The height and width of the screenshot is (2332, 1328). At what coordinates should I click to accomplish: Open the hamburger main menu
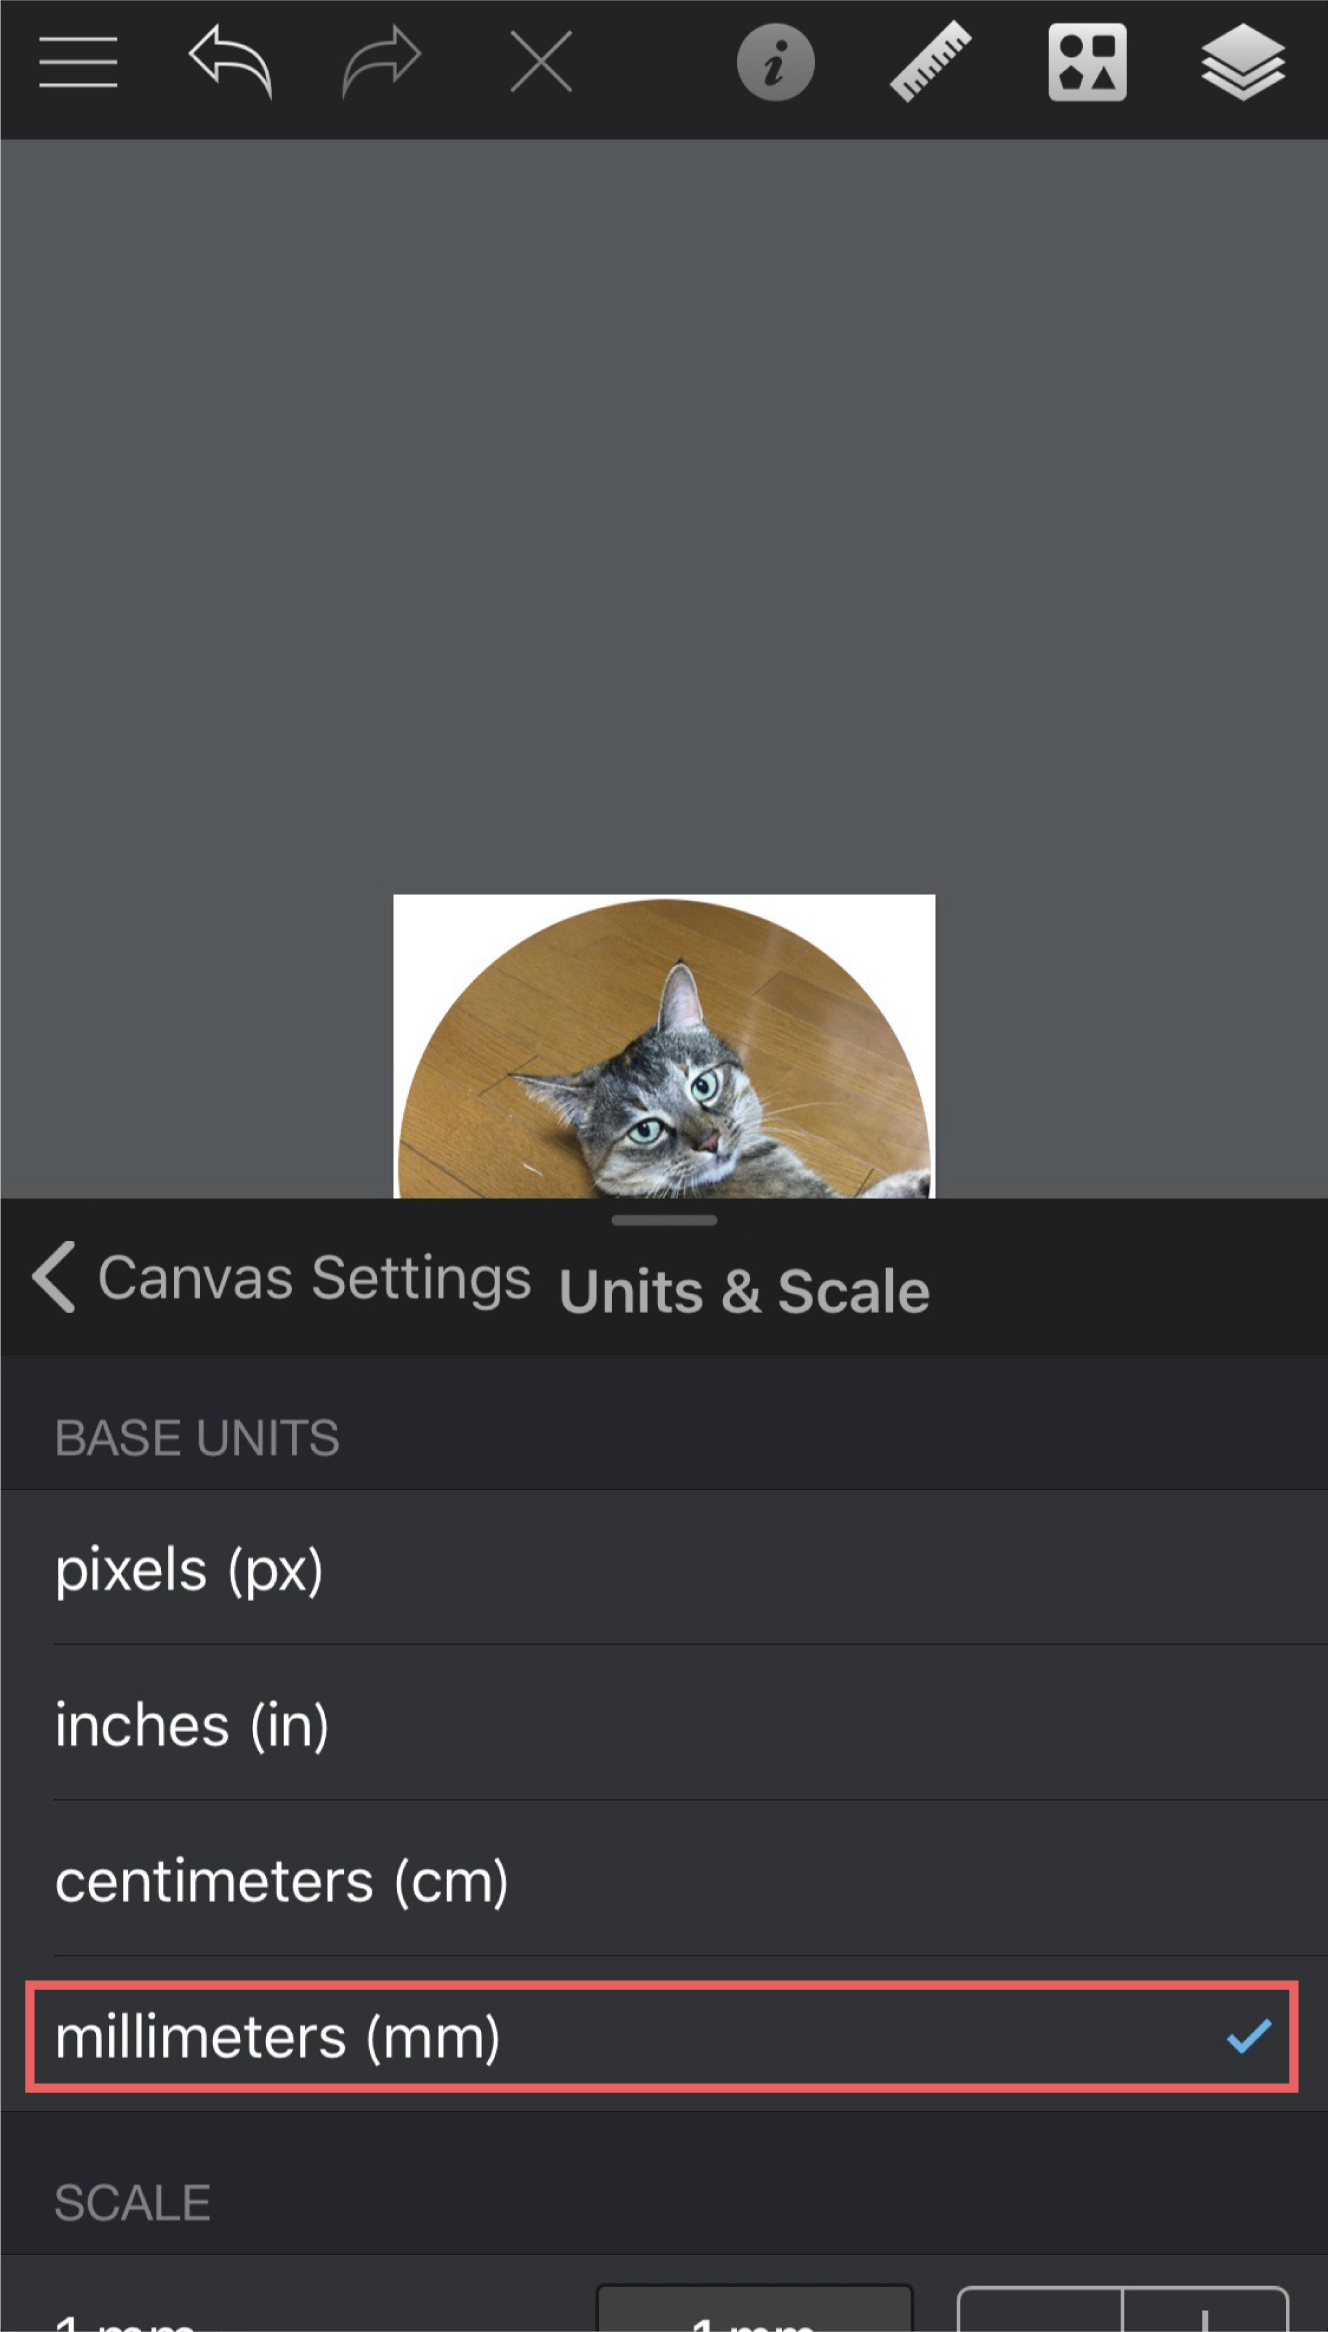78,62
